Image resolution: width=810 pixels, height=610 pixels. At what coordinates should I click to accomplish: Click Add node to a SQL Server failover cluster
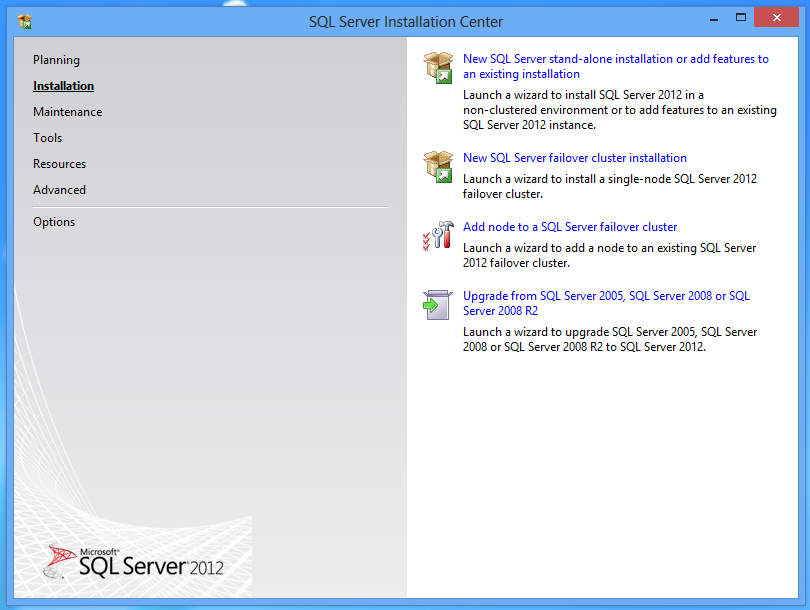570,227
